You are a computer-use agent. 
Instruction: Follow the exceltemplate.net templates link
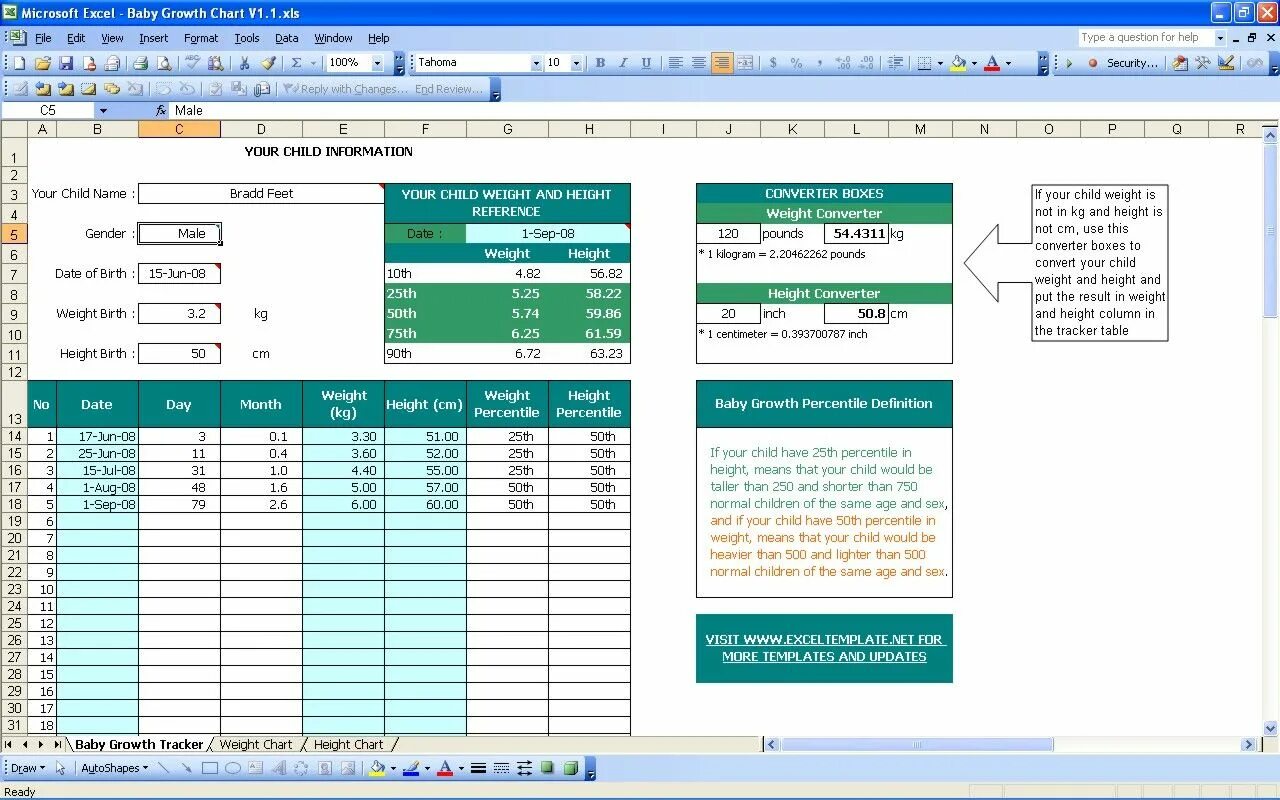pos(824,648)
